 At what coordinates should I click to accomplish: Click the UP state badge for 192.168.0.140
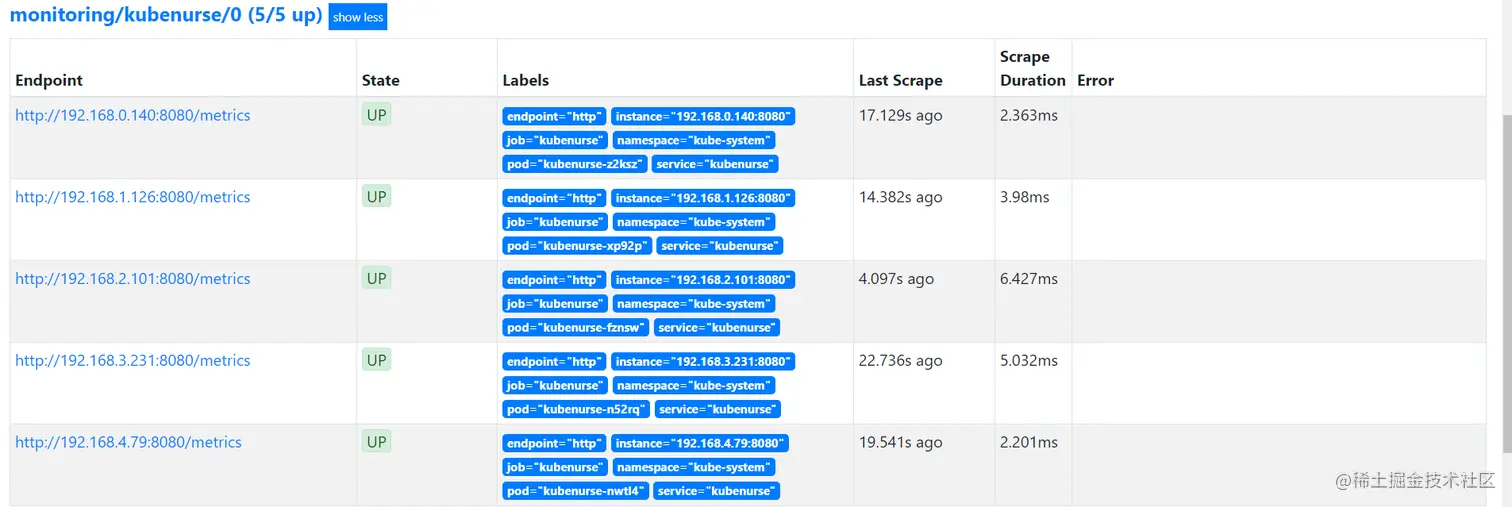tap(376, 115)
